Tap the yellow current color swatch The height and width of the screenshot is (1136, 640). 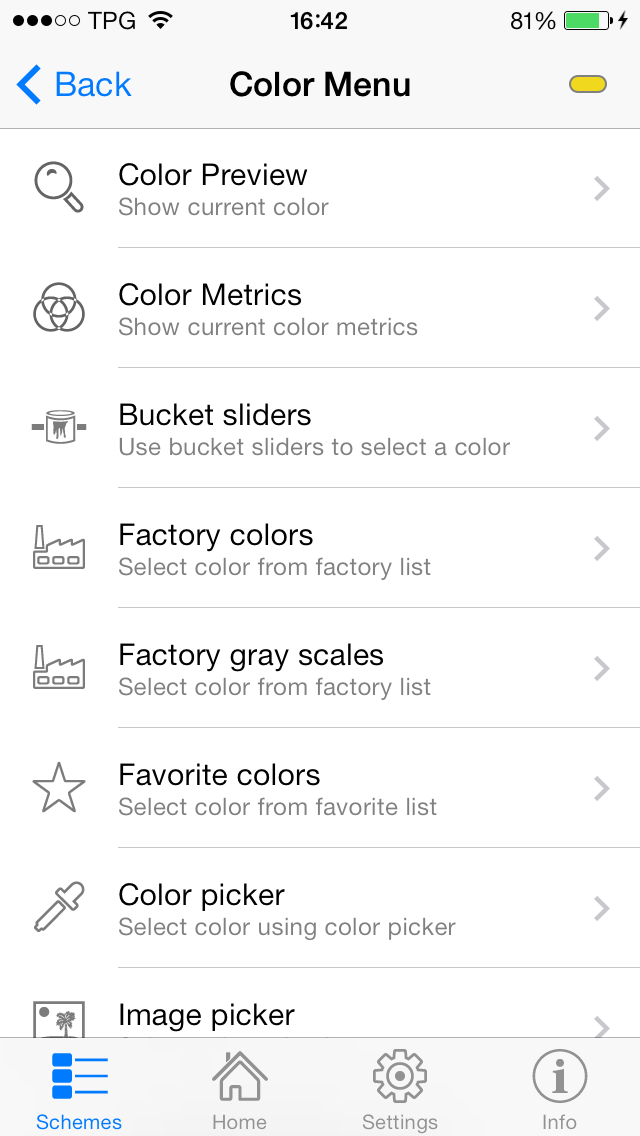pos(588,85)
